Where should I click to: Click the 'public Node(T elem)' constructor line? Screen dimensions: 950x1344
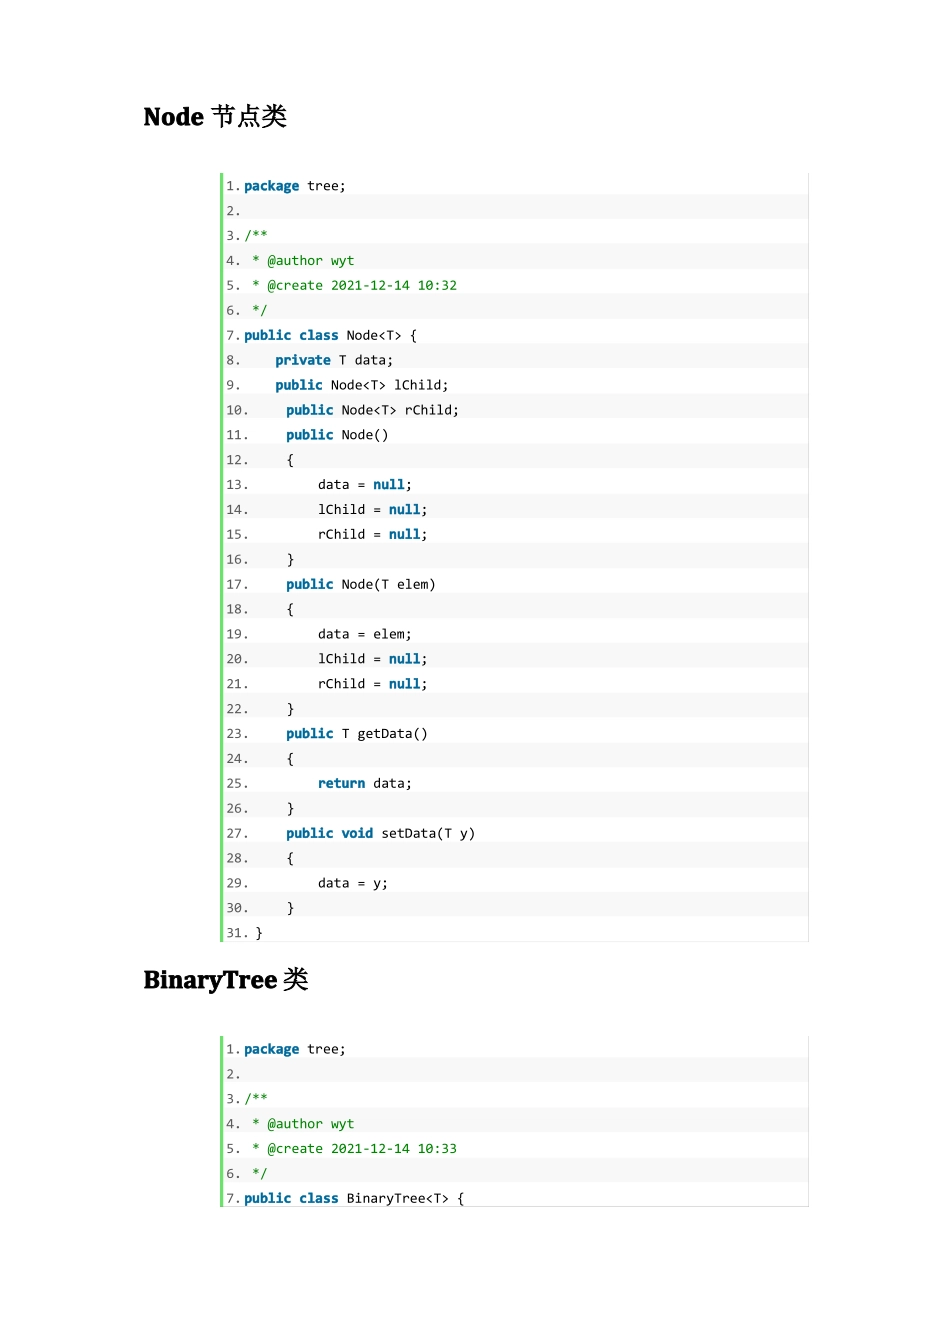point(361,585)
